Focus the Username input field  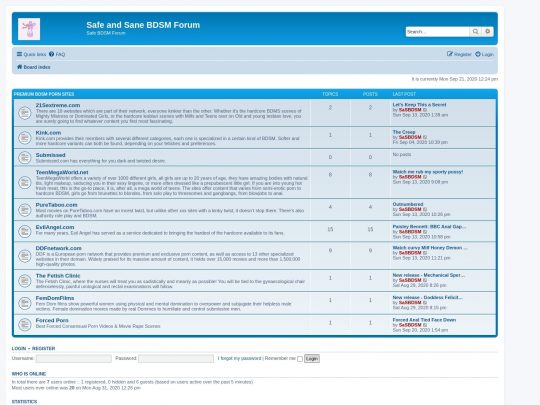pos(74,359)
